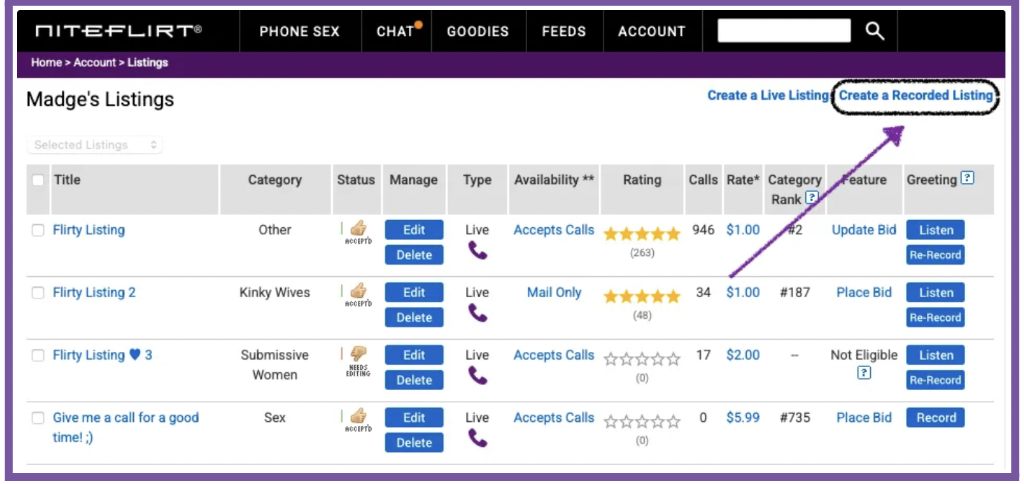Click Place Bid for Give me a call listing
The height and width of the screenshot is (484, 1024).
pos(864,418)
